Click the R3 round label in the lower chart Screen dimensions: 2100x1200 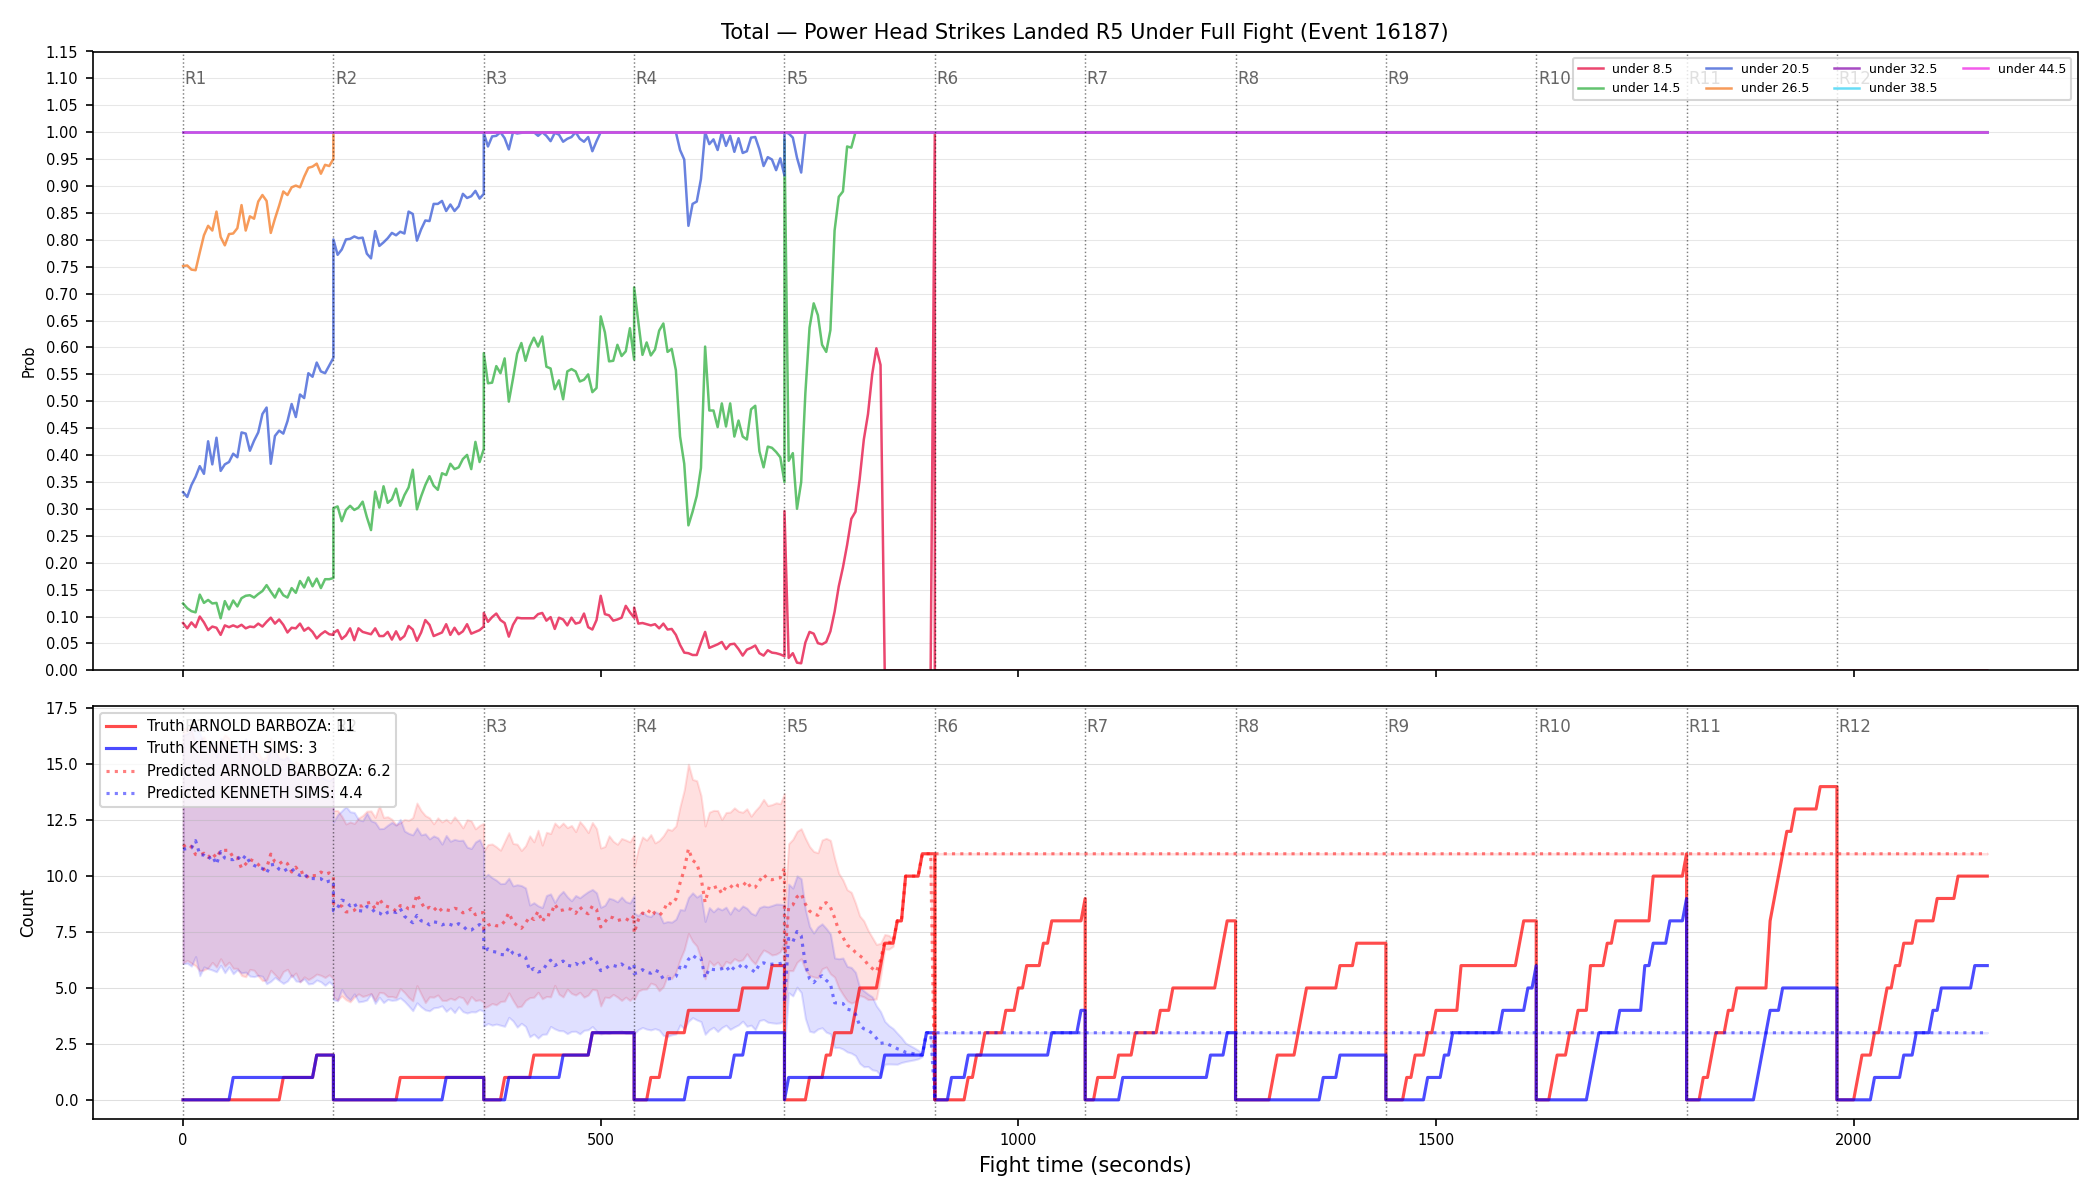click(x=496, y=726)
